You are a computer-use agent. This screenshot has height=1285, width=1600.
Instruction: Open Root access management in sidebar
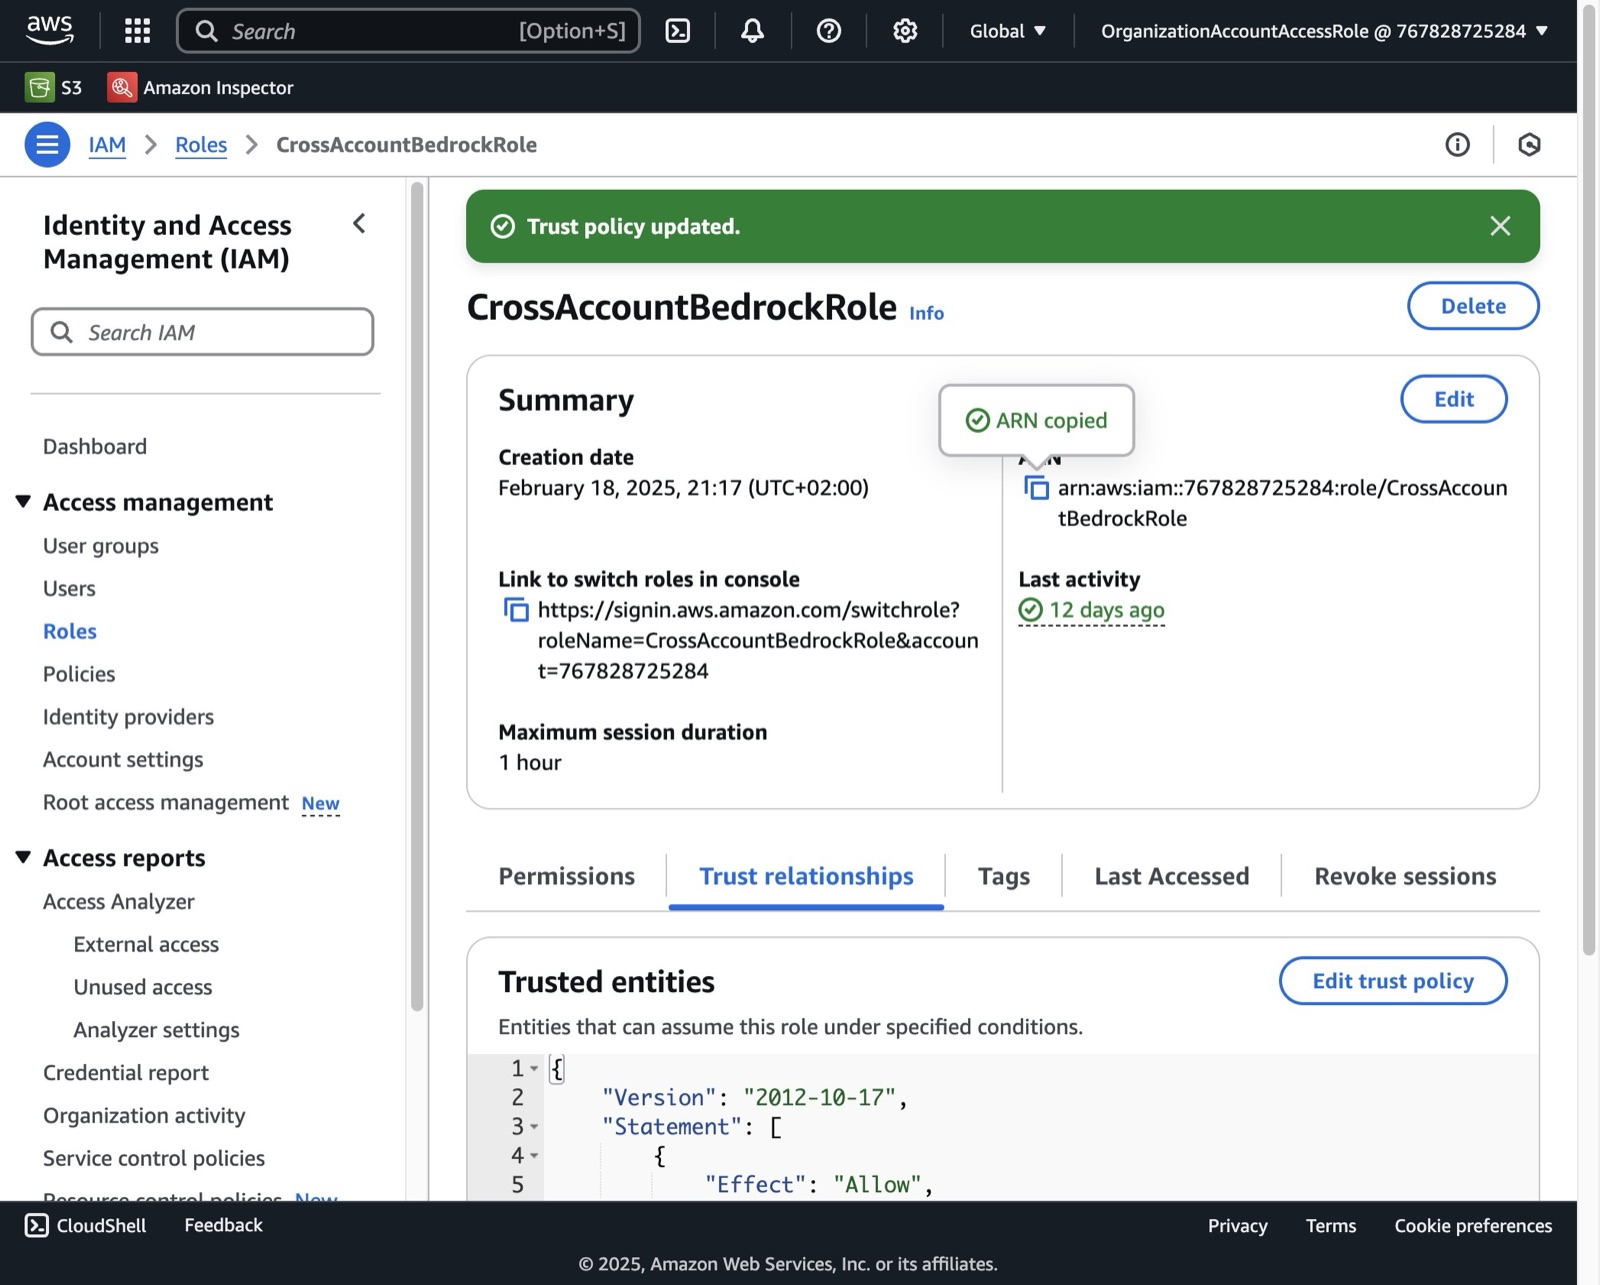pos(166,802)
